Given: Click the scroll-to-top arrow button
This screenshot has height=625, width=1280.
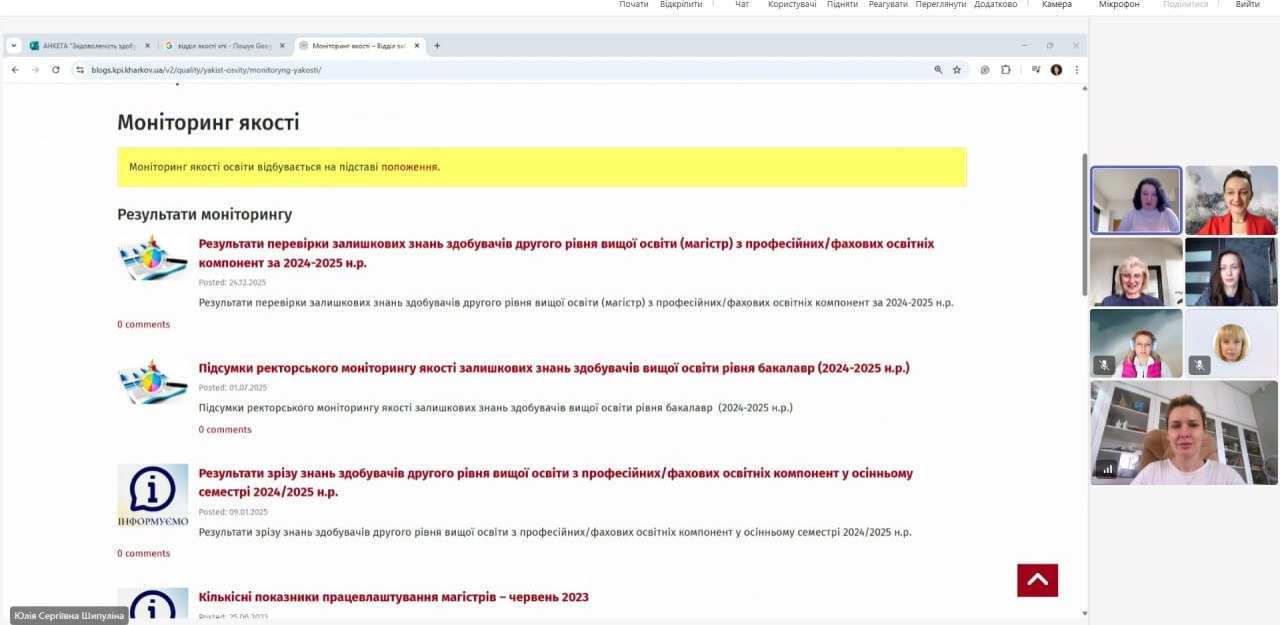Looking at the screenshot, I should pyautogui.click(x=1037, y=580).
